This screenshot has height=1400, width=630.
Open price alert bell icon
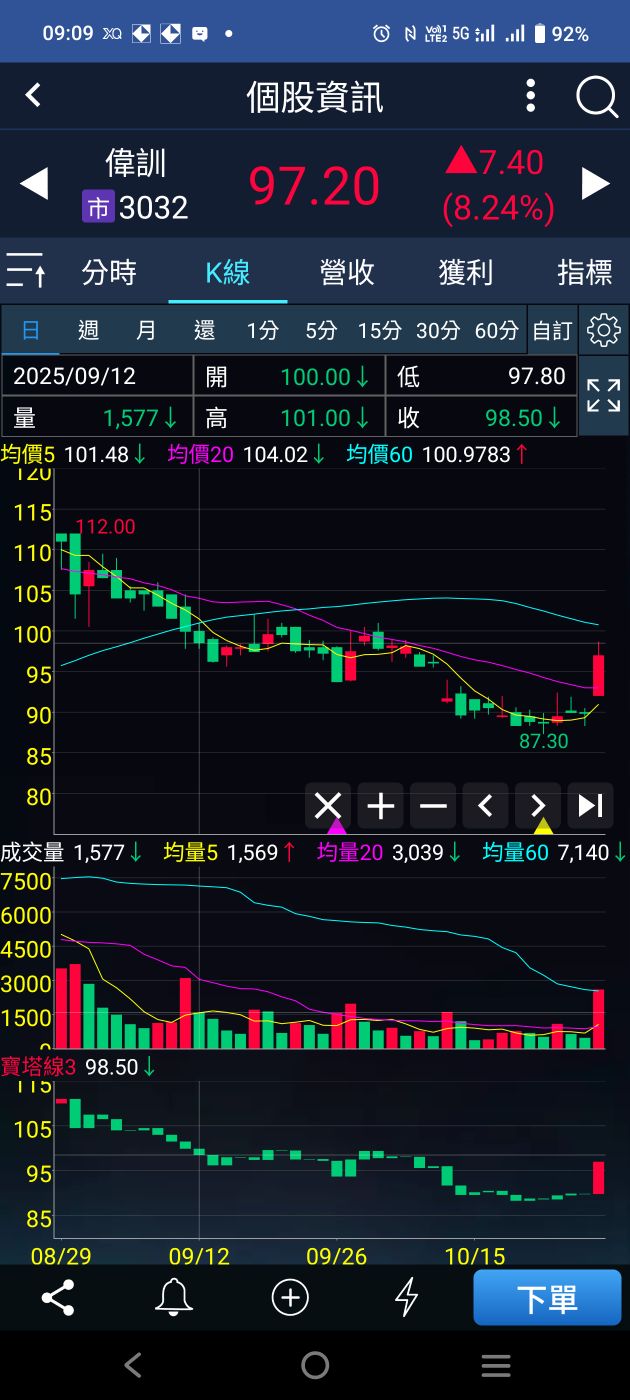(x=174, y=1298)
